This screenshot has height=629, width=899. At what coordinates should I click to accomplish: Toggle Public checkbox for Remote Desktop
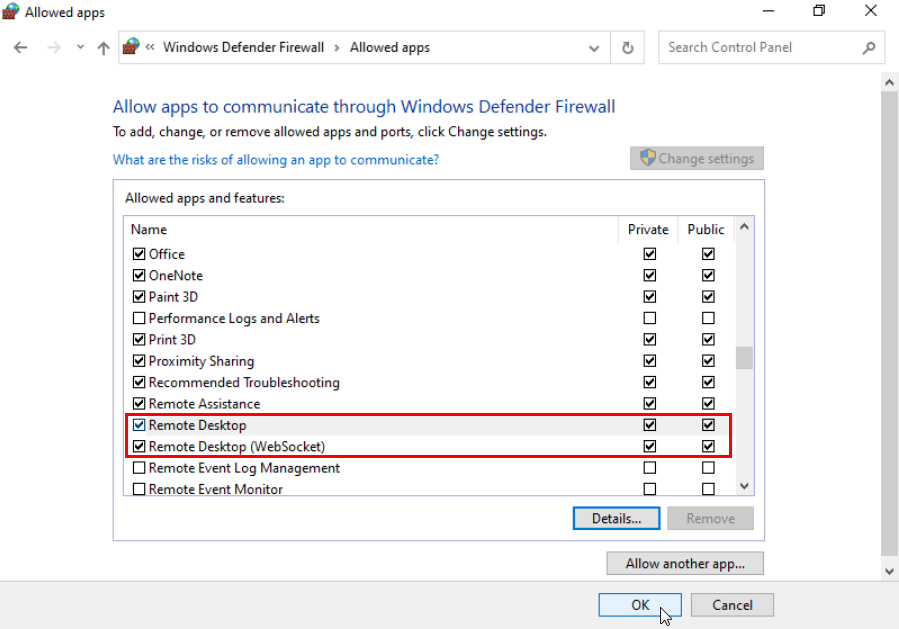point(708,425)
